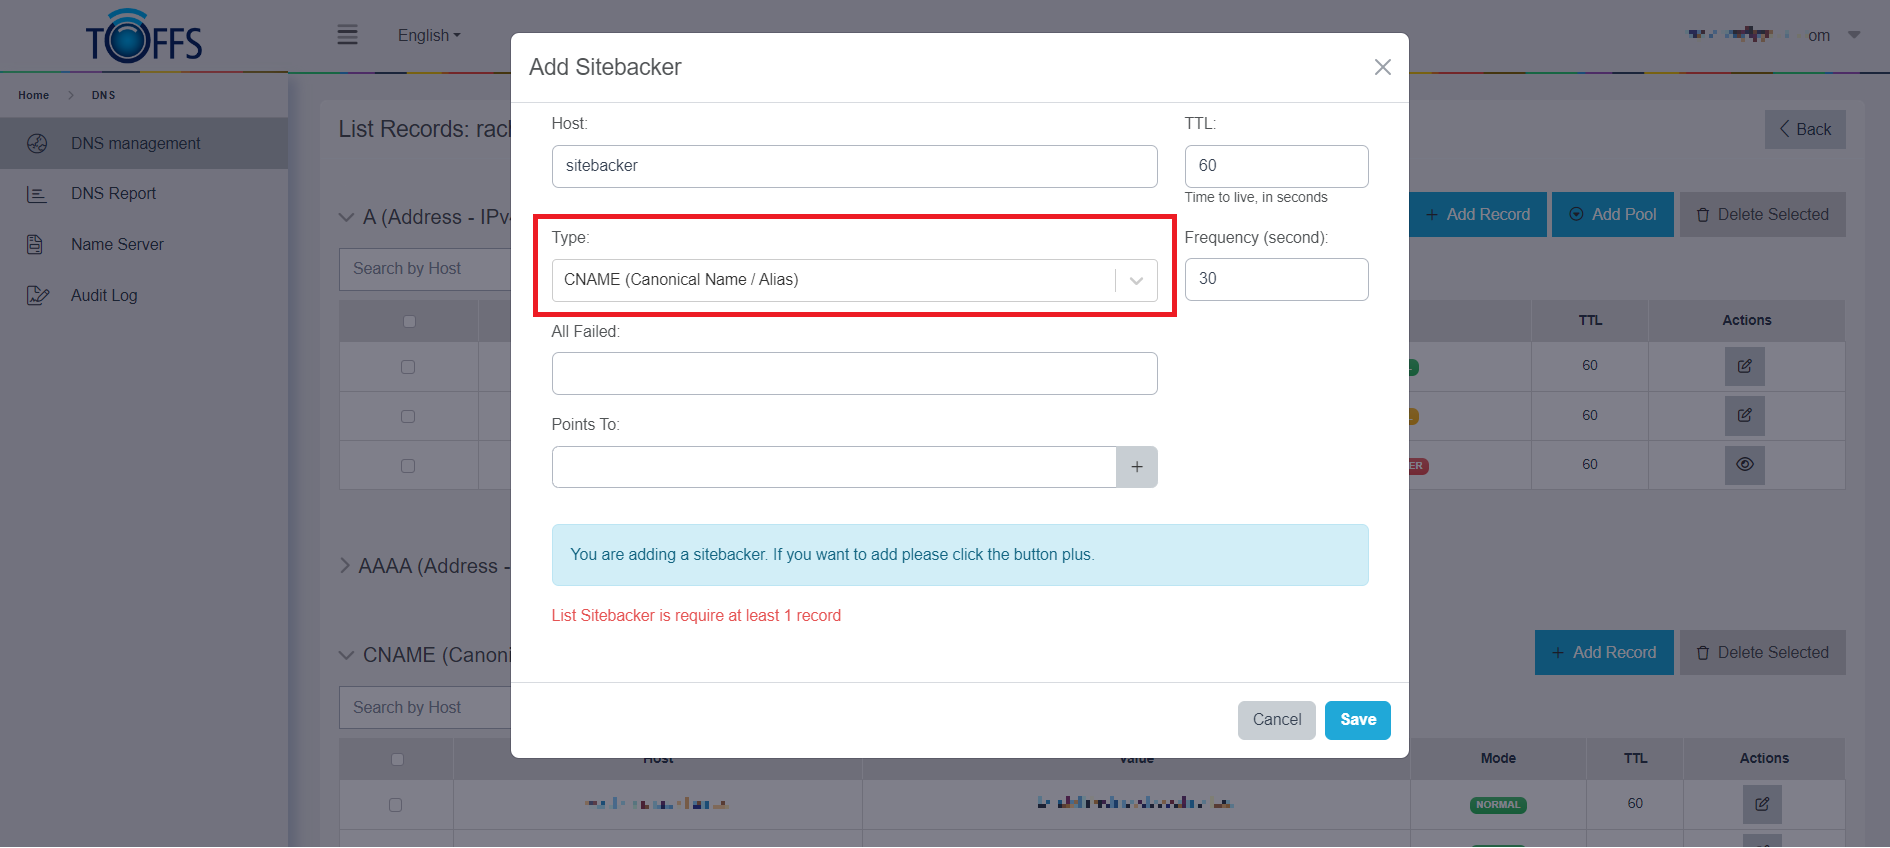Screen dimensions: 1890x848
Task: Click the TOFFS logo
Action: [144, 37]
